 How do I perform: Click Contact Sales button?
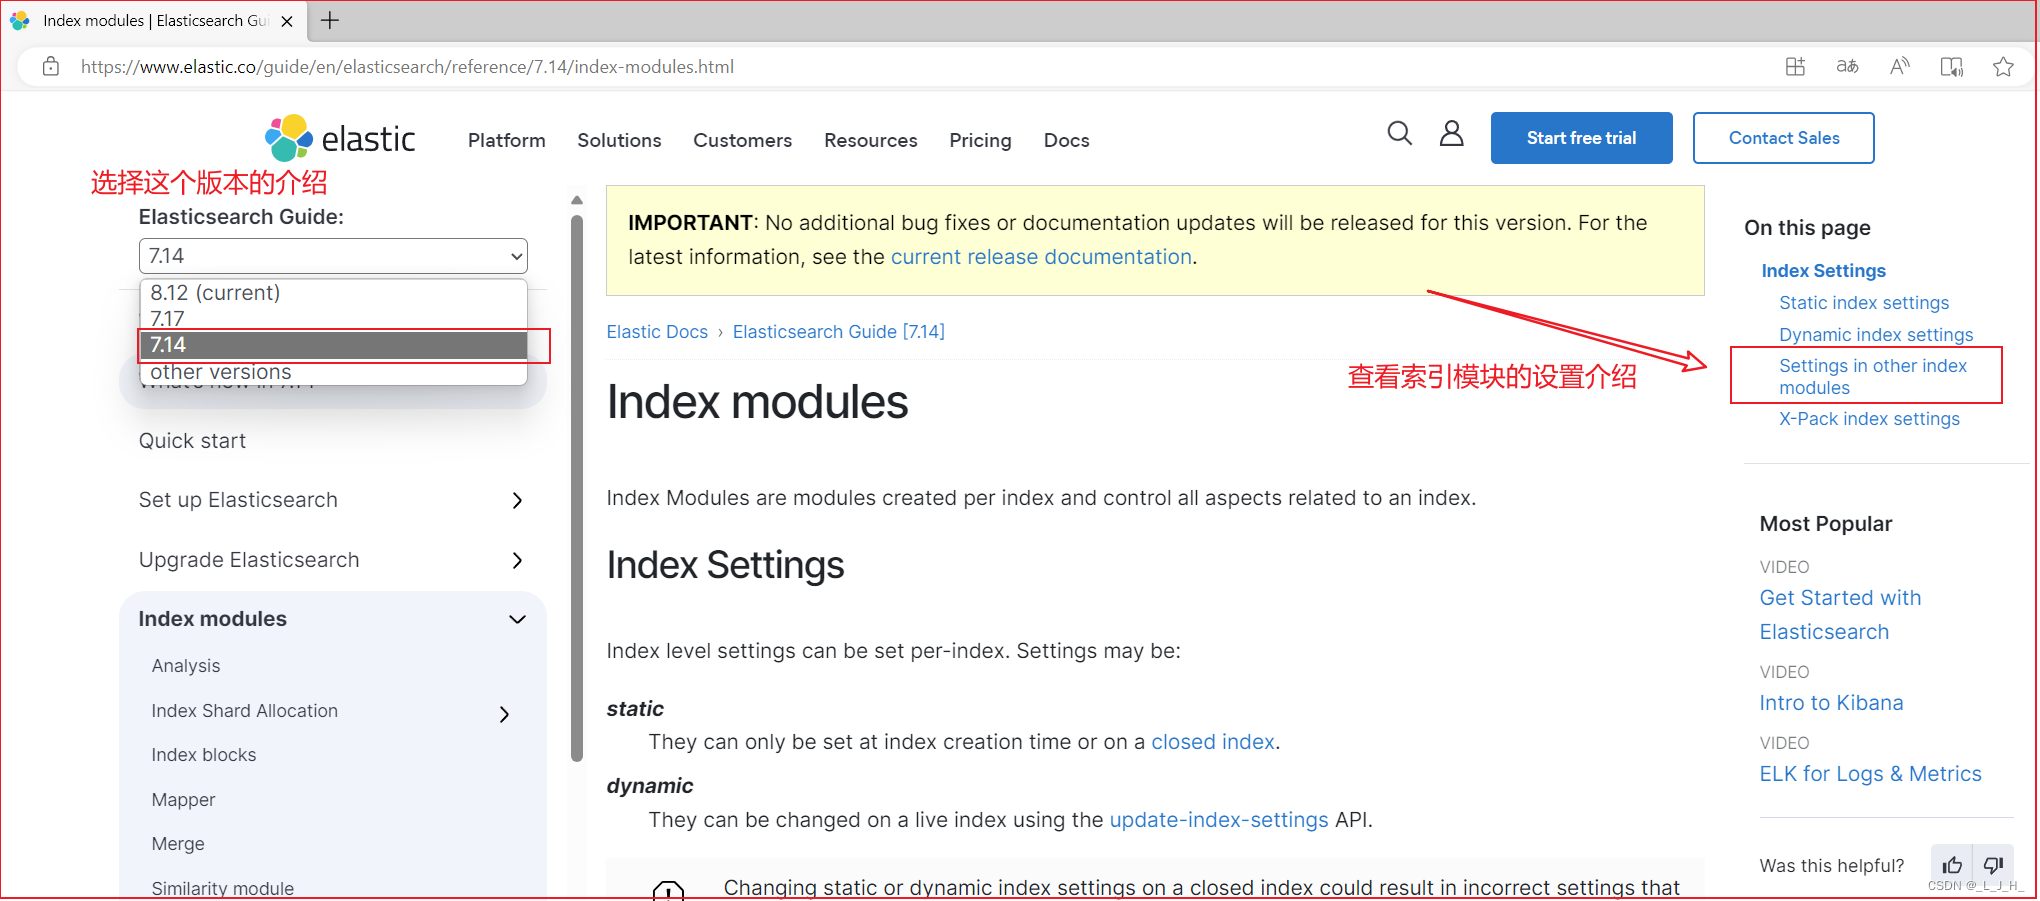click(x=1784, y=138)
